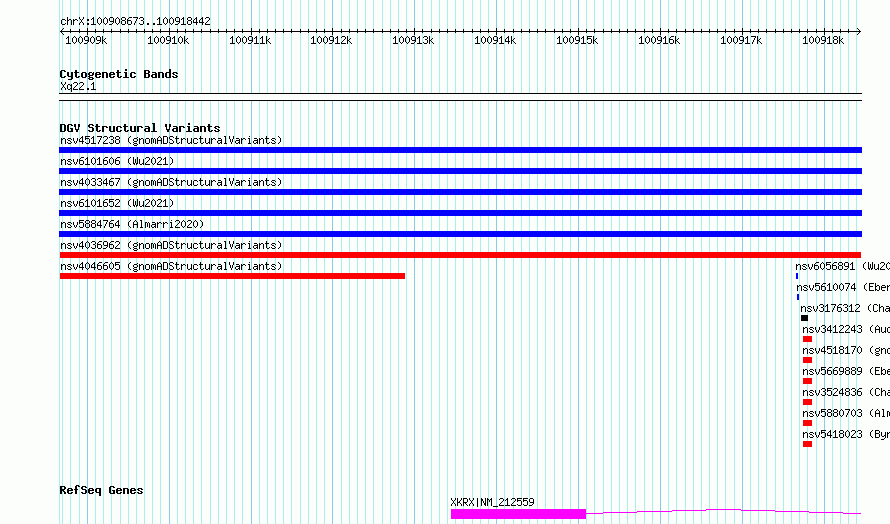Click the 100918k ruler position label
Viewport: 890px width, 524px height.
(823, 40)
